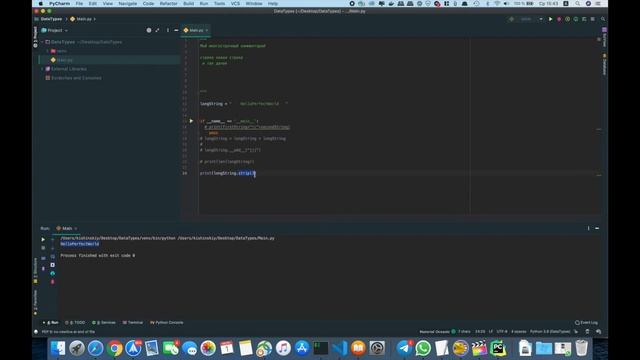Open the Project vertical tool tab on left edge
The height and width of the screenshot is (360, 640).
point(36,38)
